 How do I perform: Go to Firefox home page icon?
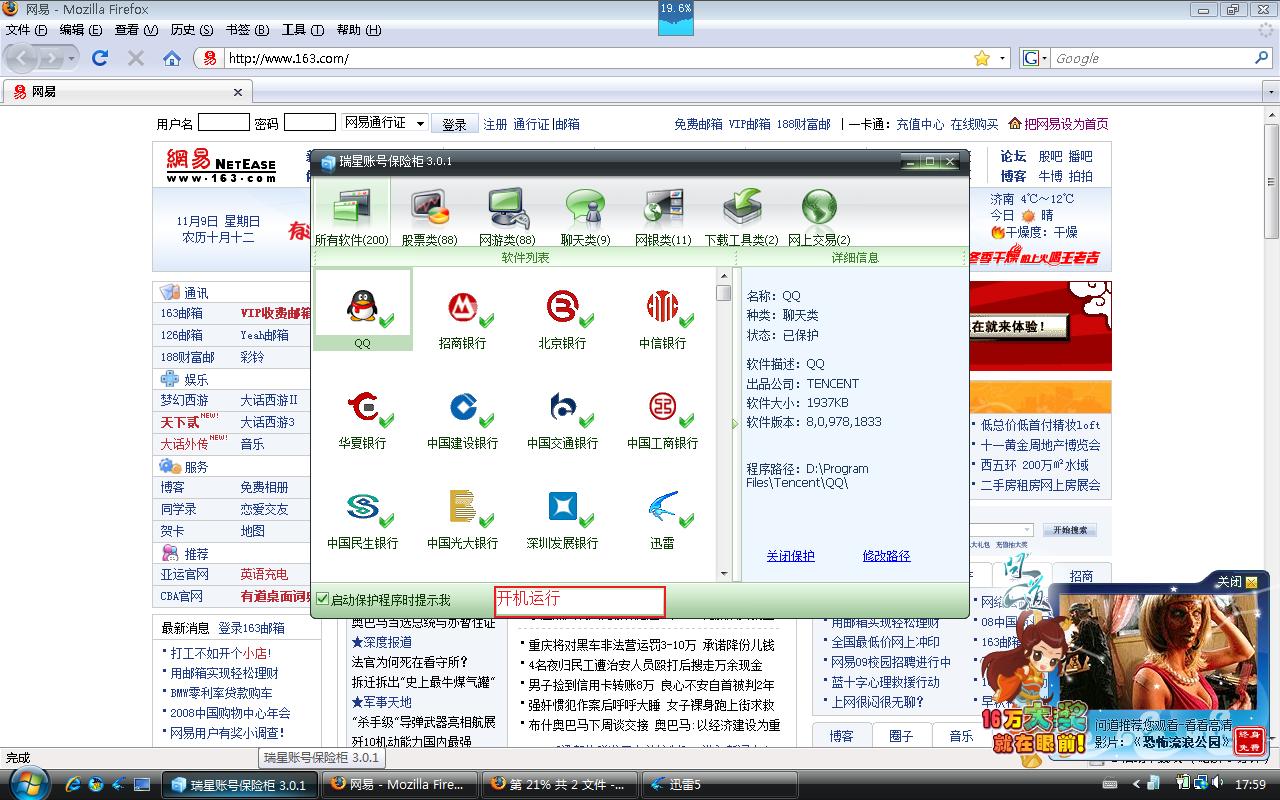pos(172,58)
